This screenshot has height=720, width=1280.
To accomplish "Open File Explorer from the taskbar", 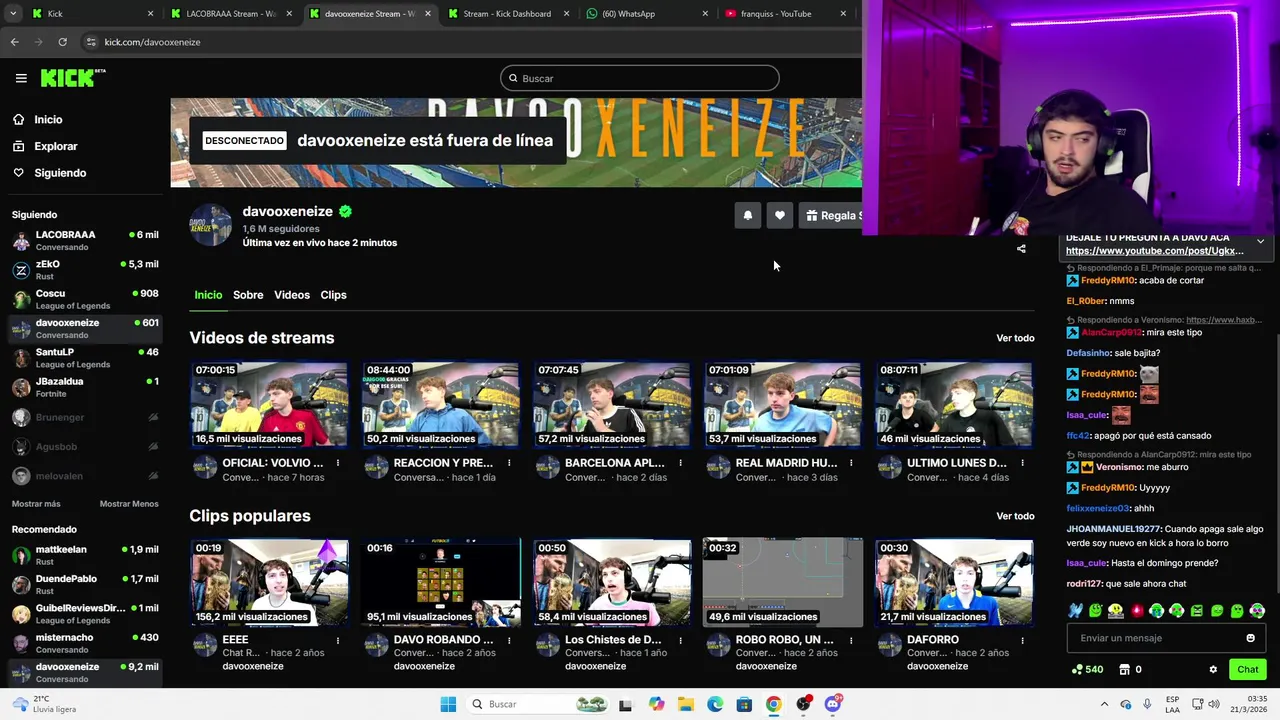I will coord(686,704).
